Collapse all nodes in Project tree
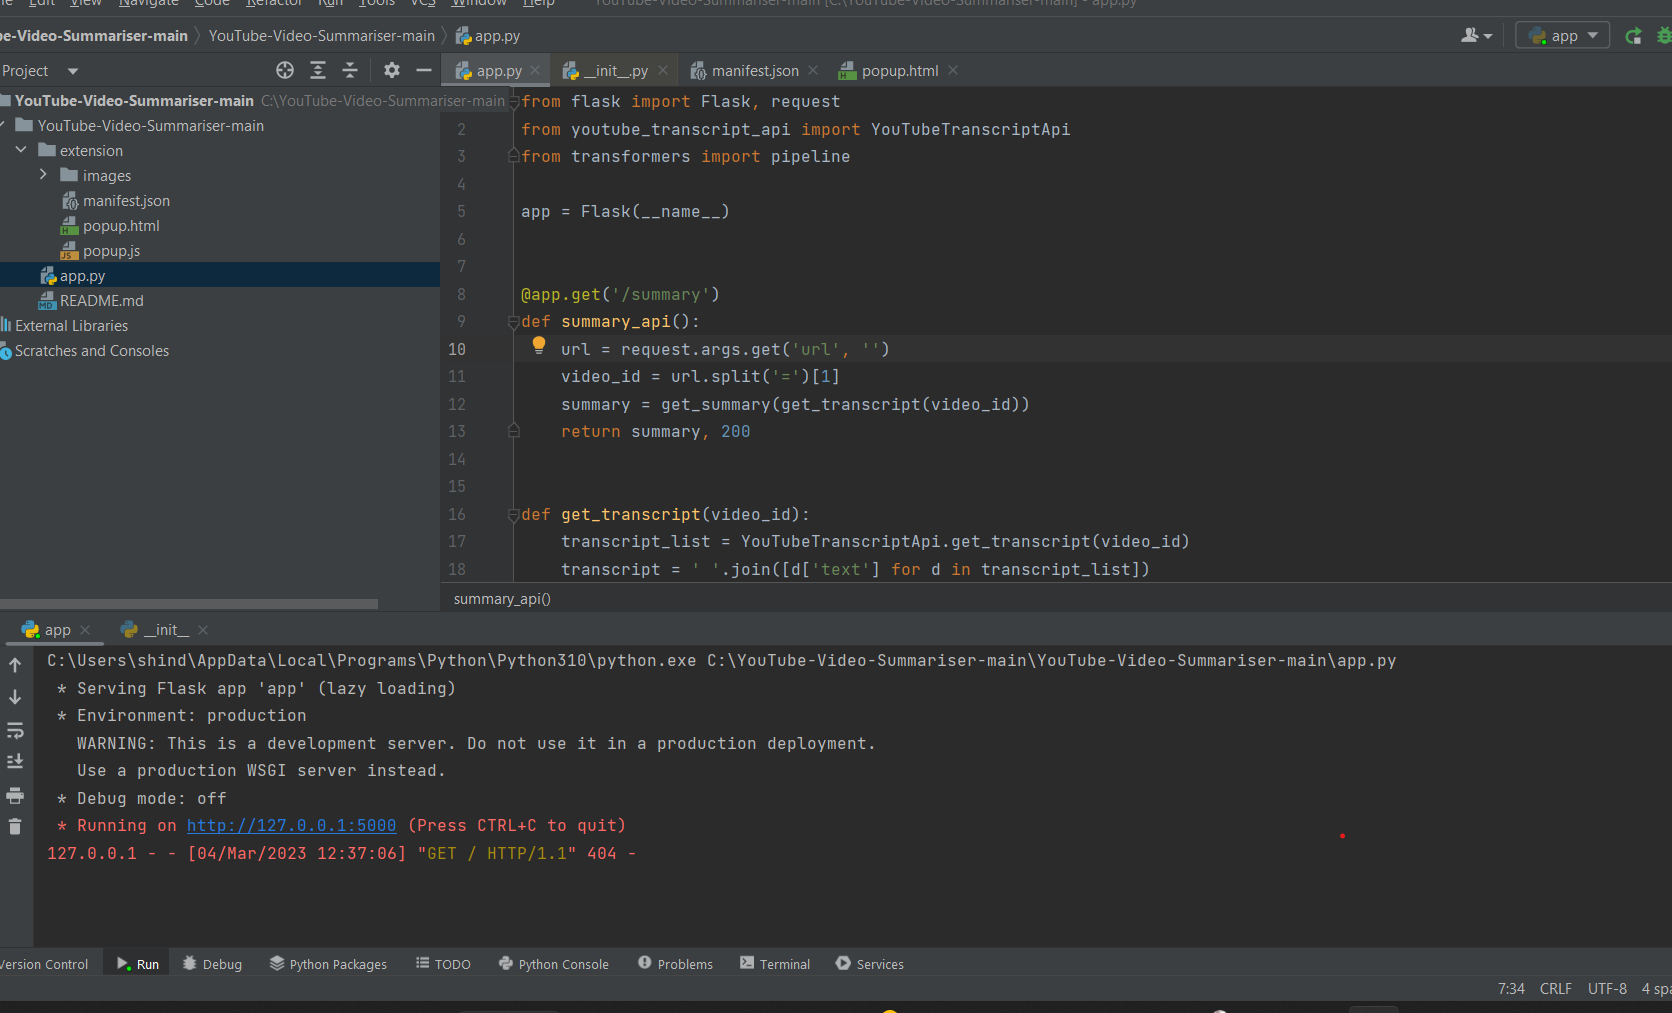 pyautogui.click(x=350, y=70)
